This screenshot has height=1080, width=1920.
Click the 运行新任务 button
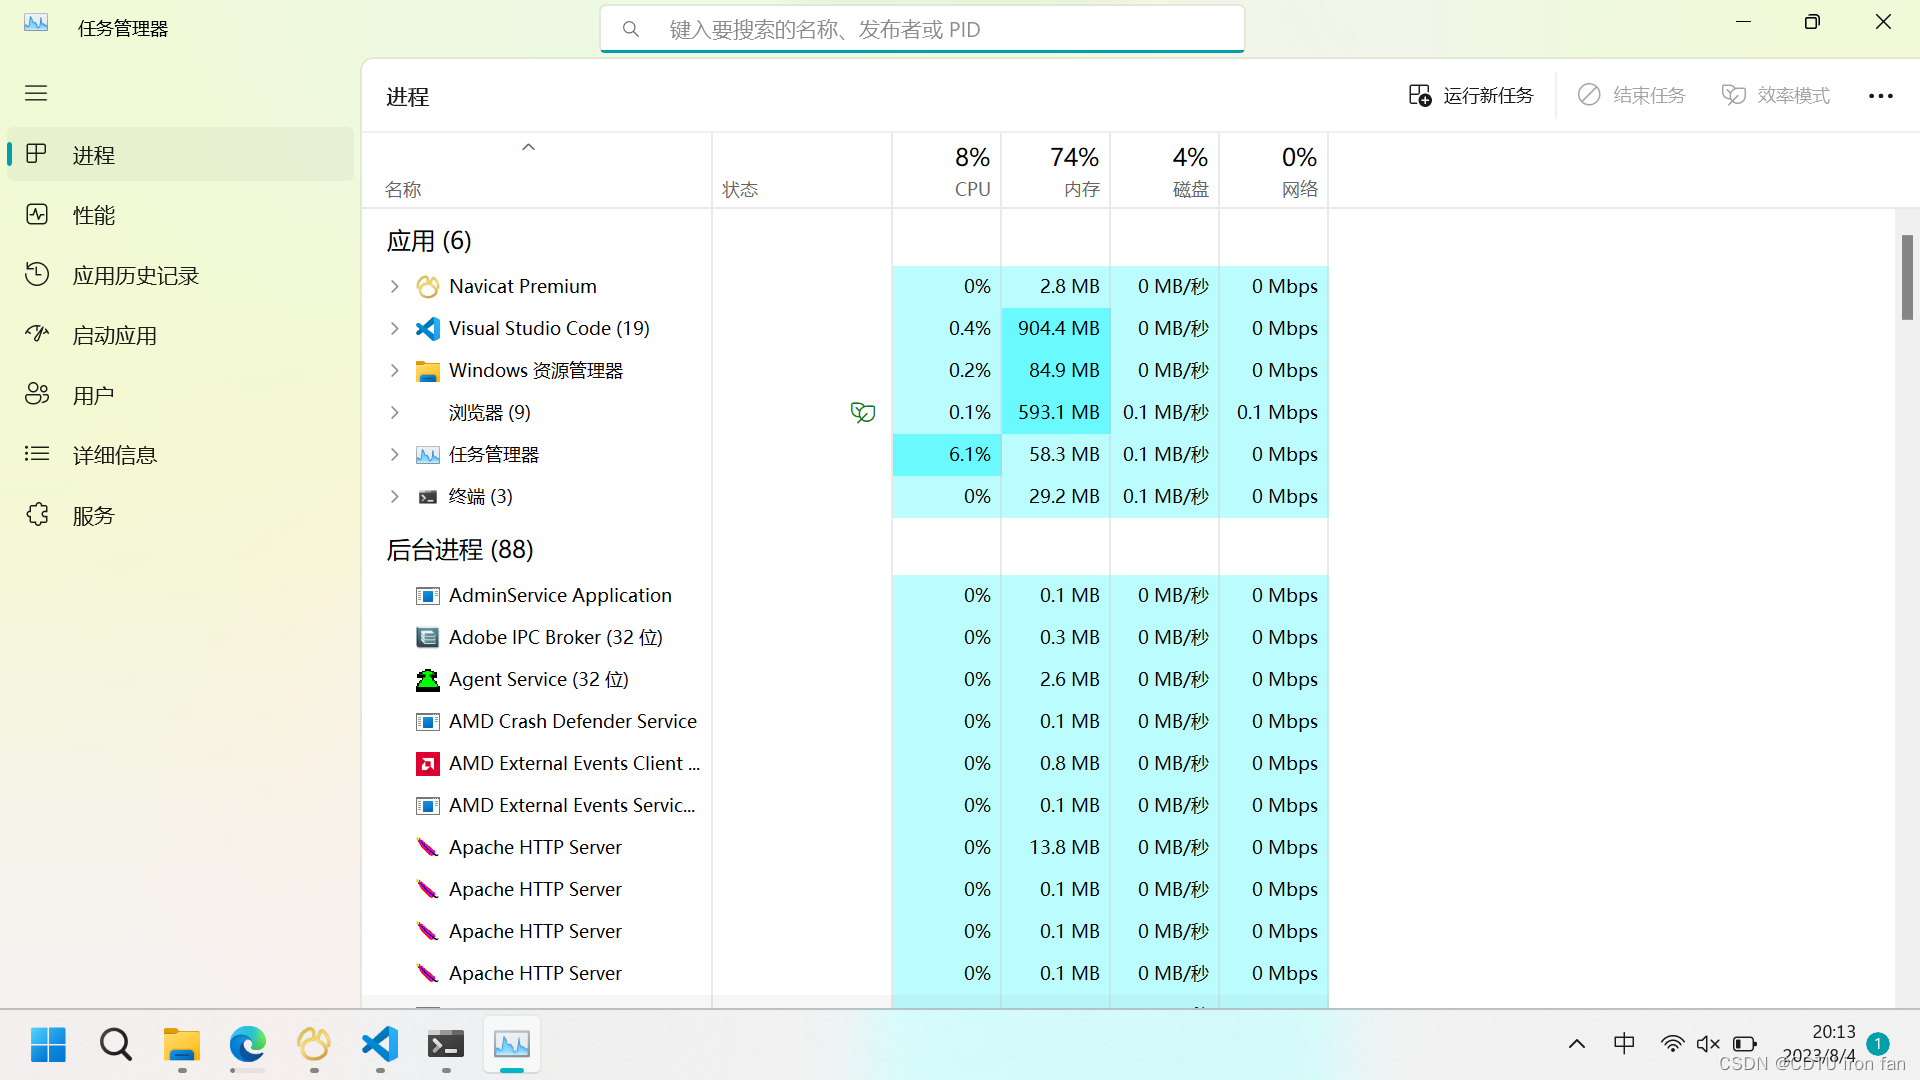click(x=1471, y=95)
